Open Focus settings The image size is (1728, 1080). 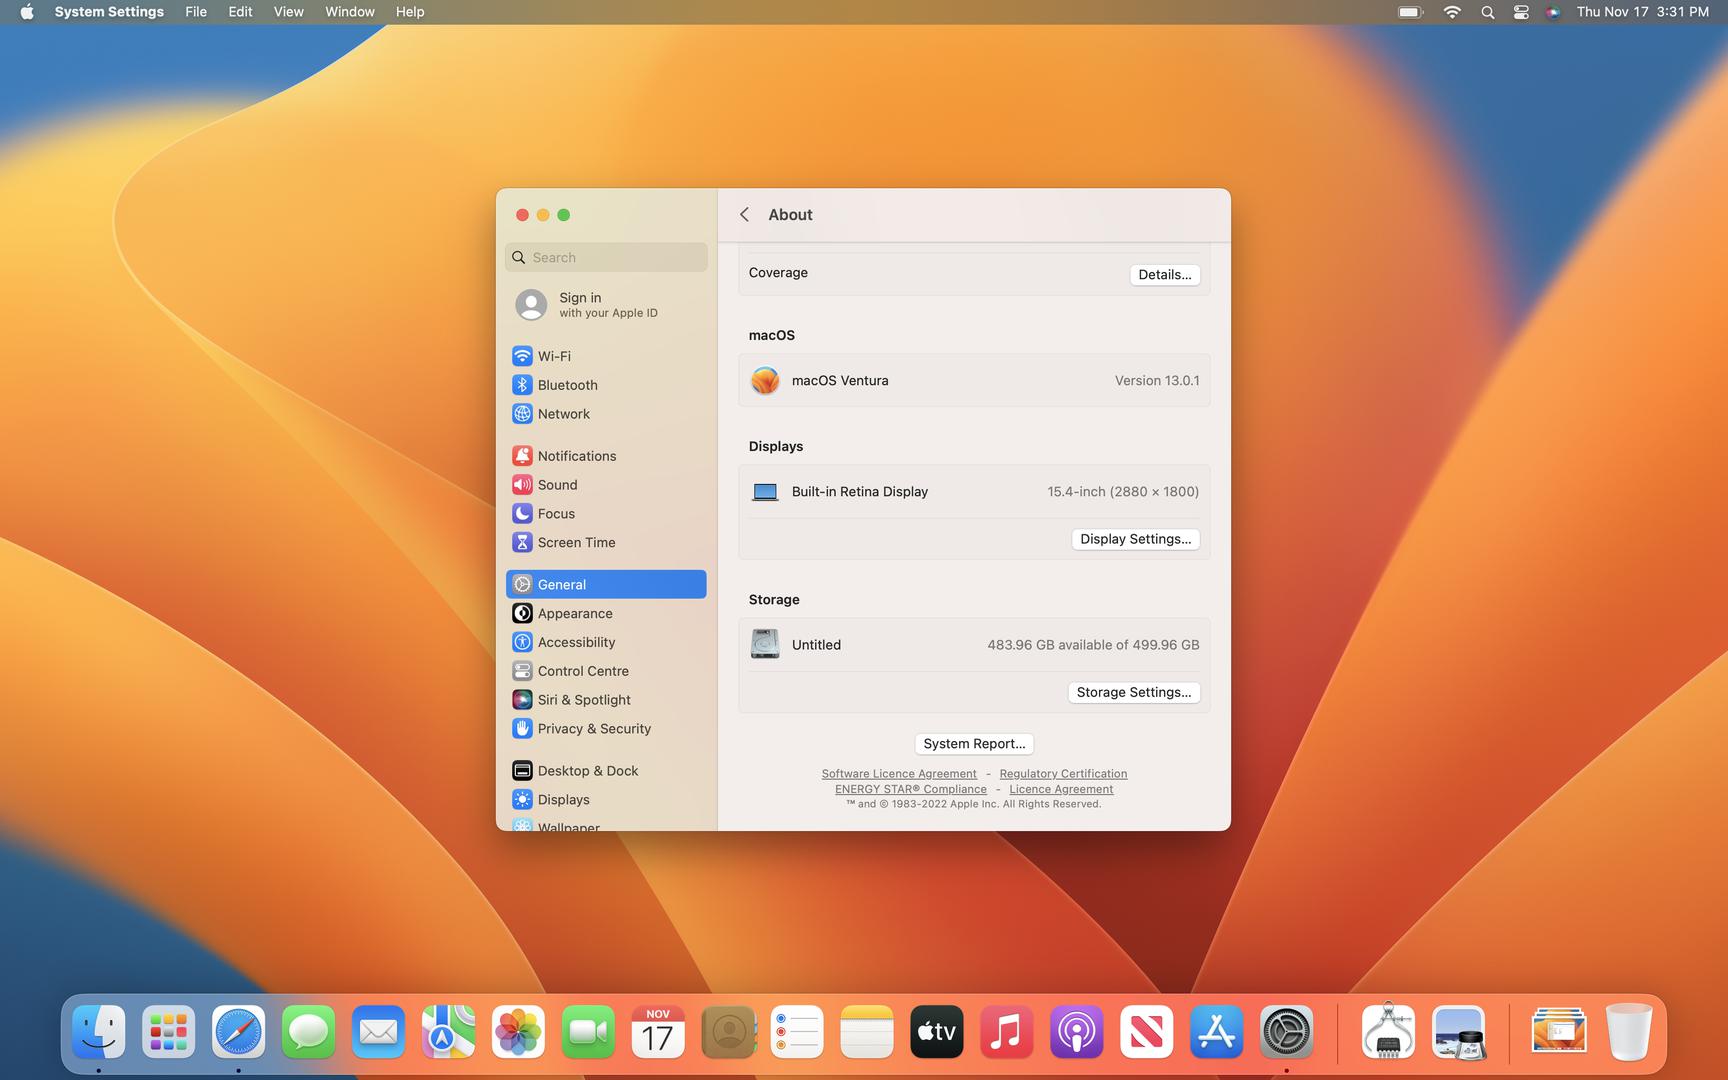click(556, 514)
